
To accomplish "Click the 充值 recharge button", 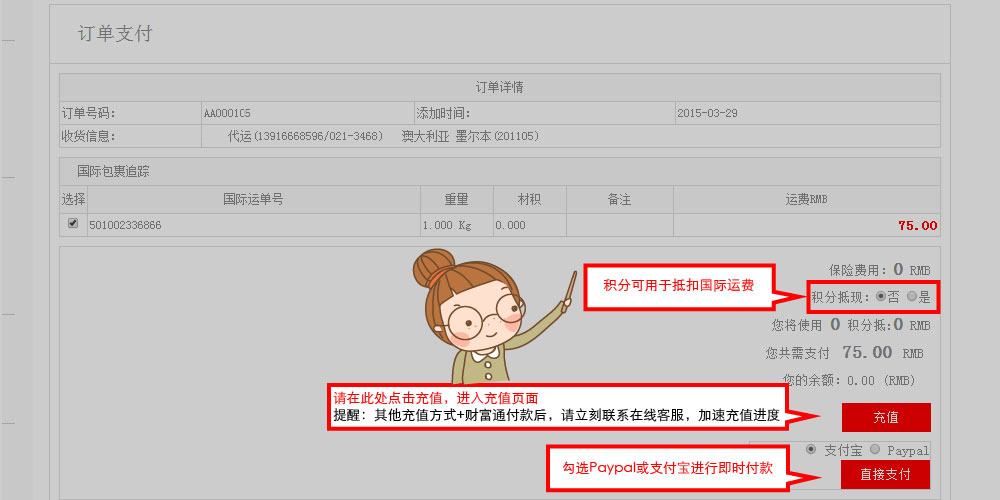I will coord(886,418).
